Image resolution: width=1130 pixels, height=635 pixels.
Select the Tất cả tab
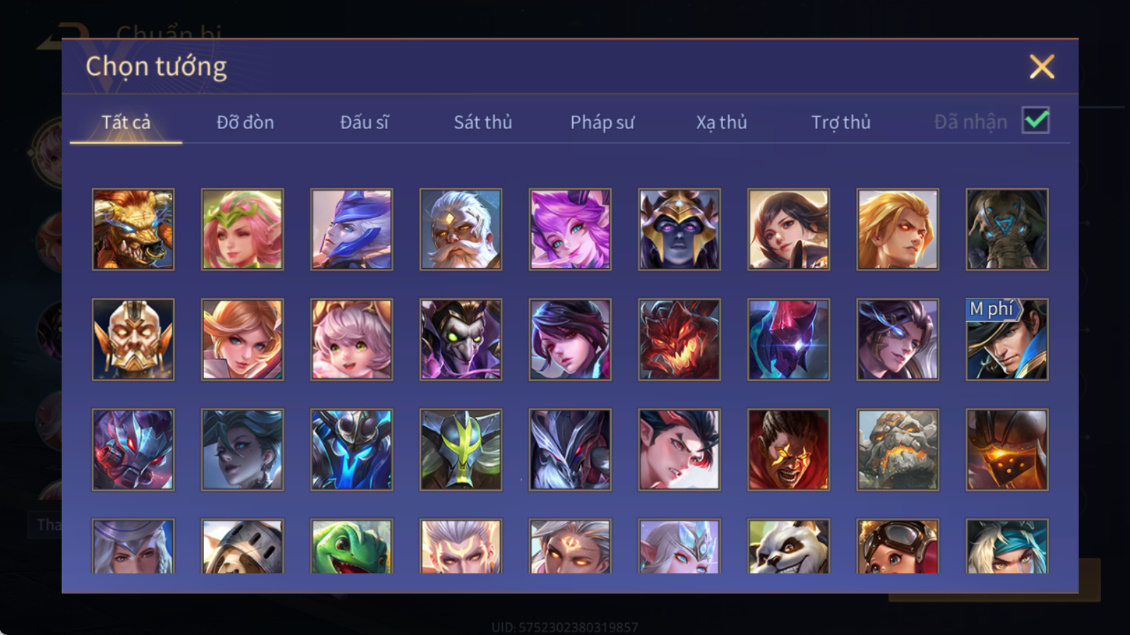(126, 122)
